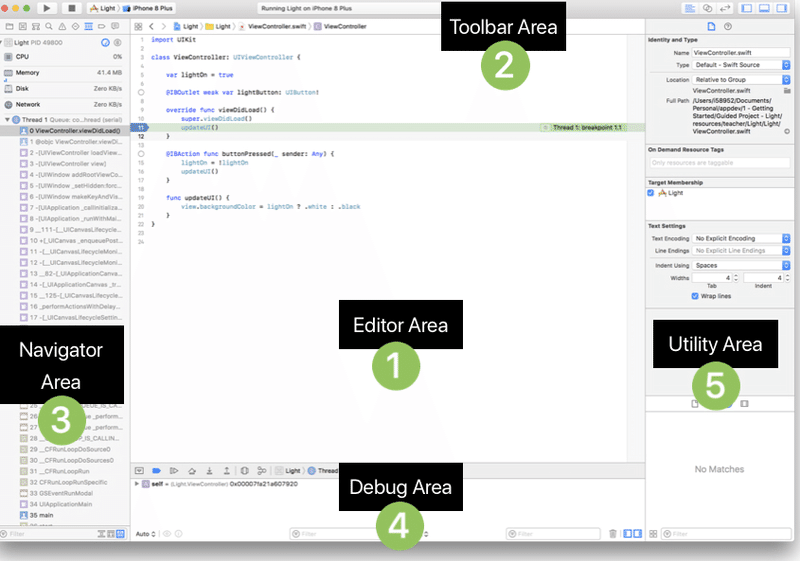
Task: Toggle the Debug area visibility button
Action: click(764, 8)
